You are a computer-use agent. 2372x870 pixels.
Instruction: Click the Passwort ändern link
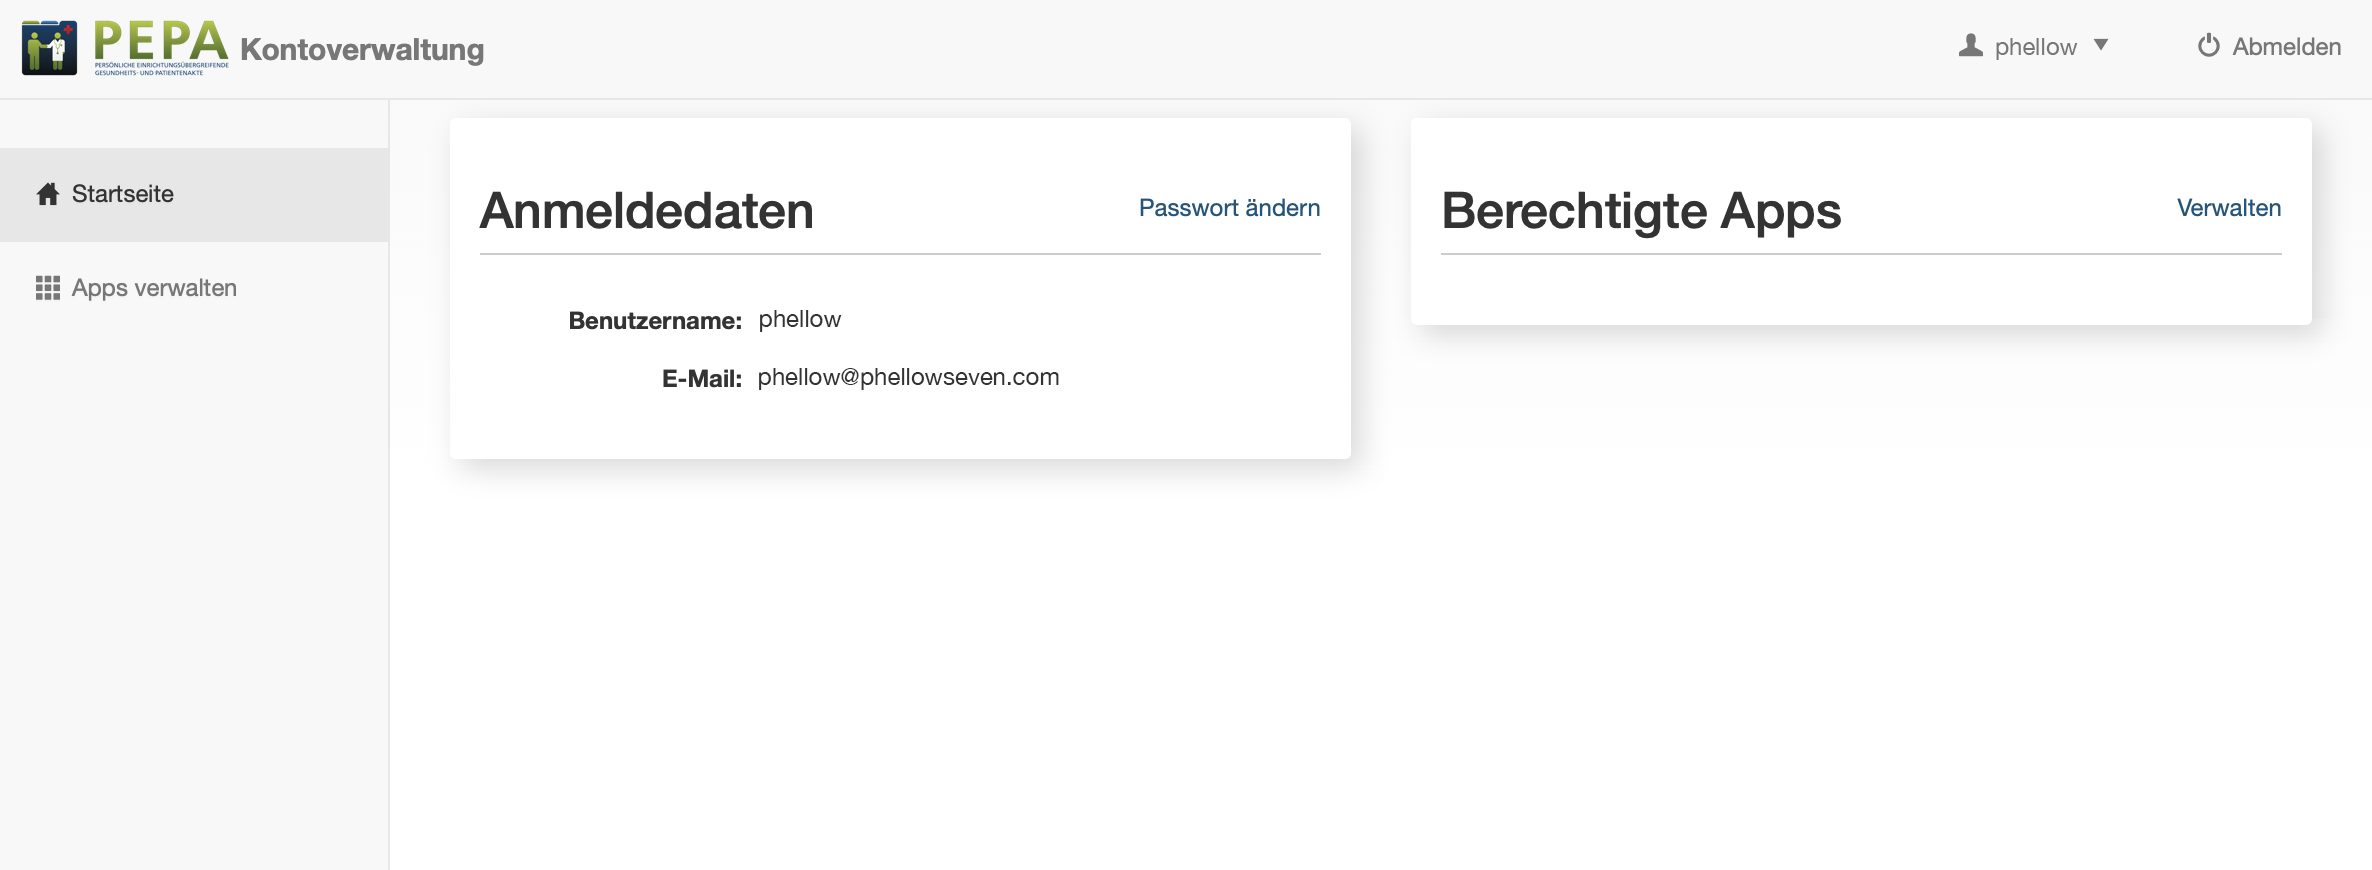pyautogui.click(x=1229, y=208)
